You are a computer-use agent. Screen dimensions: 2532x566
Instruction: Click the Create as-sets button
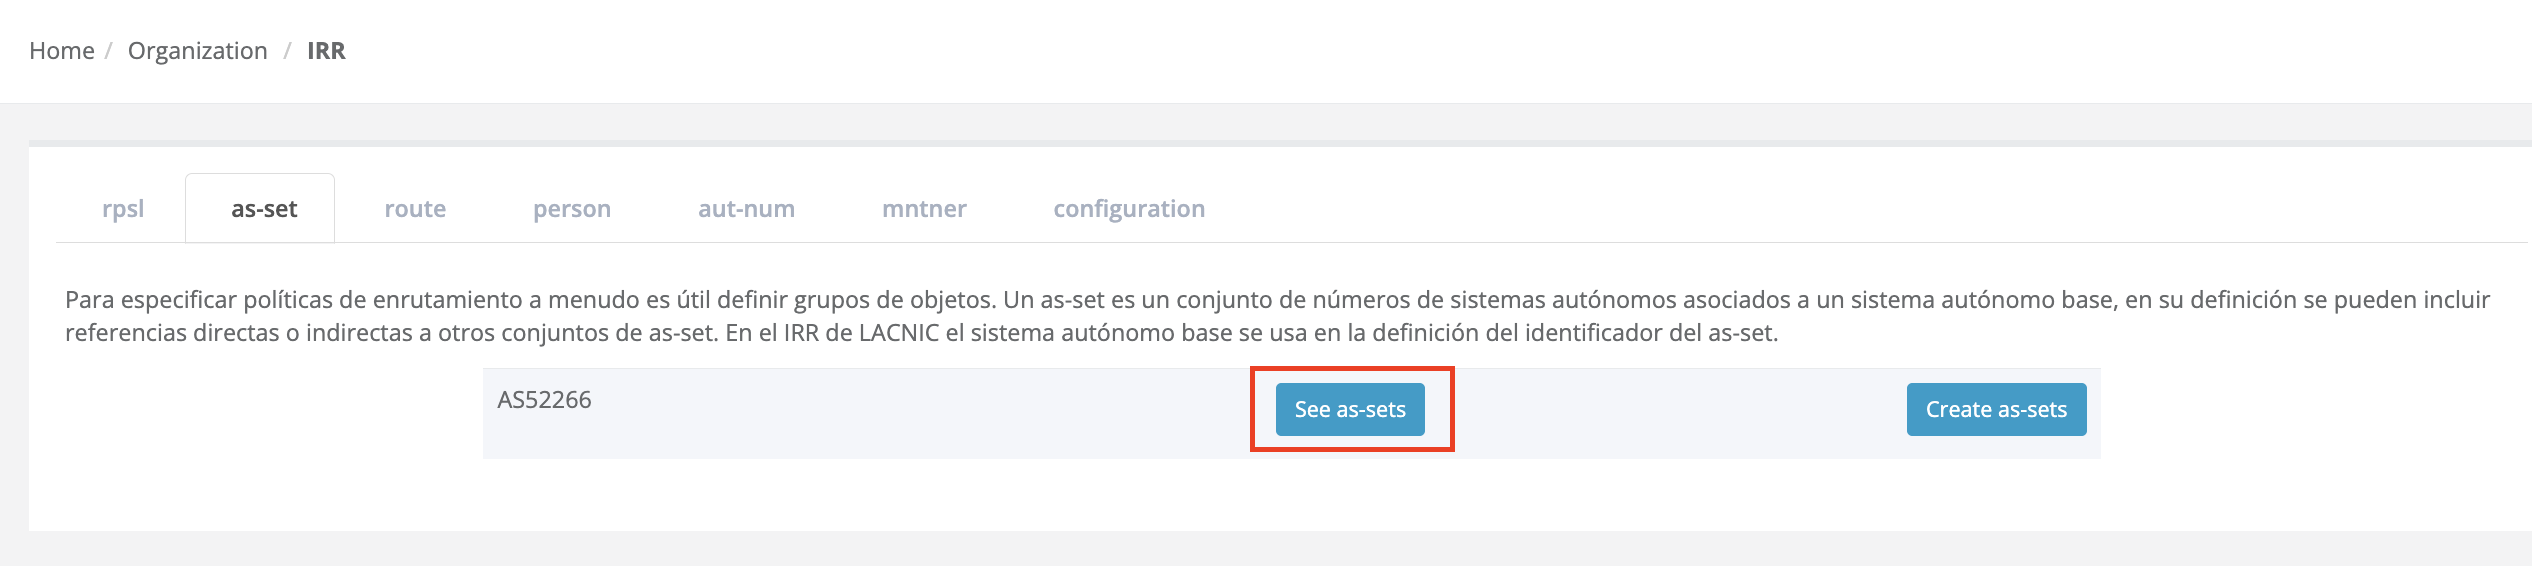pyautogui.click(x=1996, y=410)
